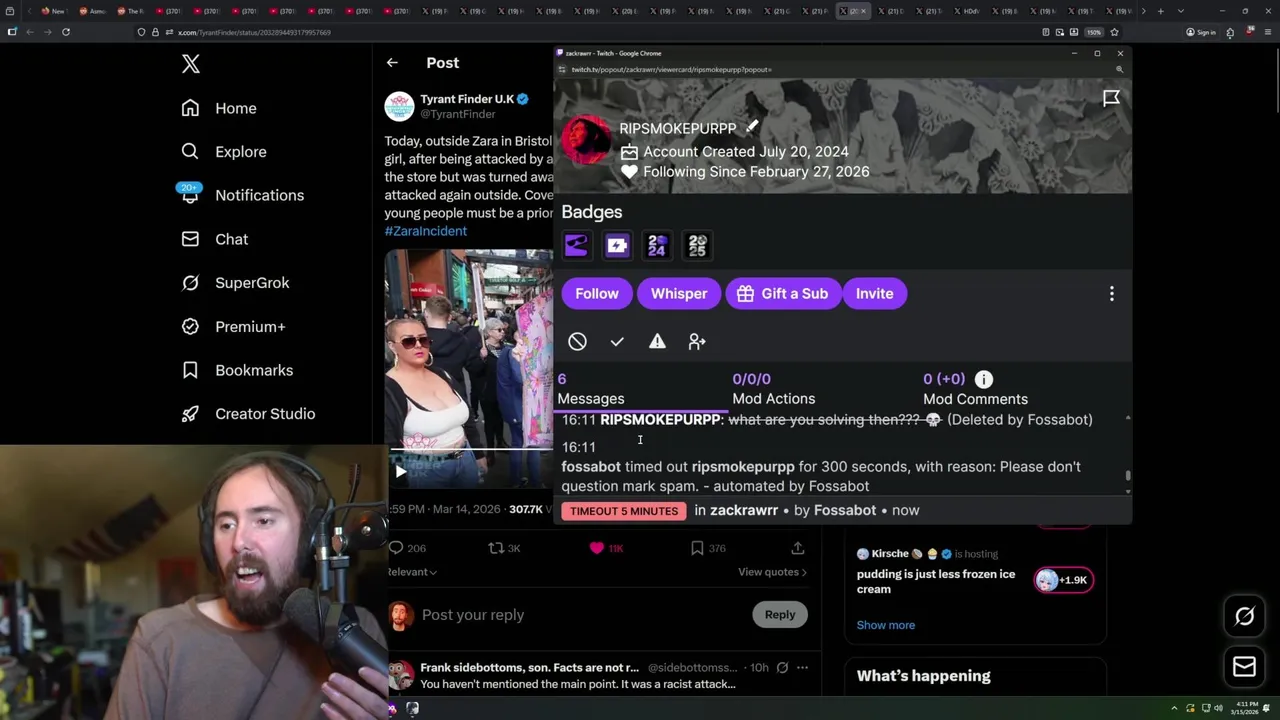
Task: Click the first badge in Badges row
Action: (x=576, y=245)
